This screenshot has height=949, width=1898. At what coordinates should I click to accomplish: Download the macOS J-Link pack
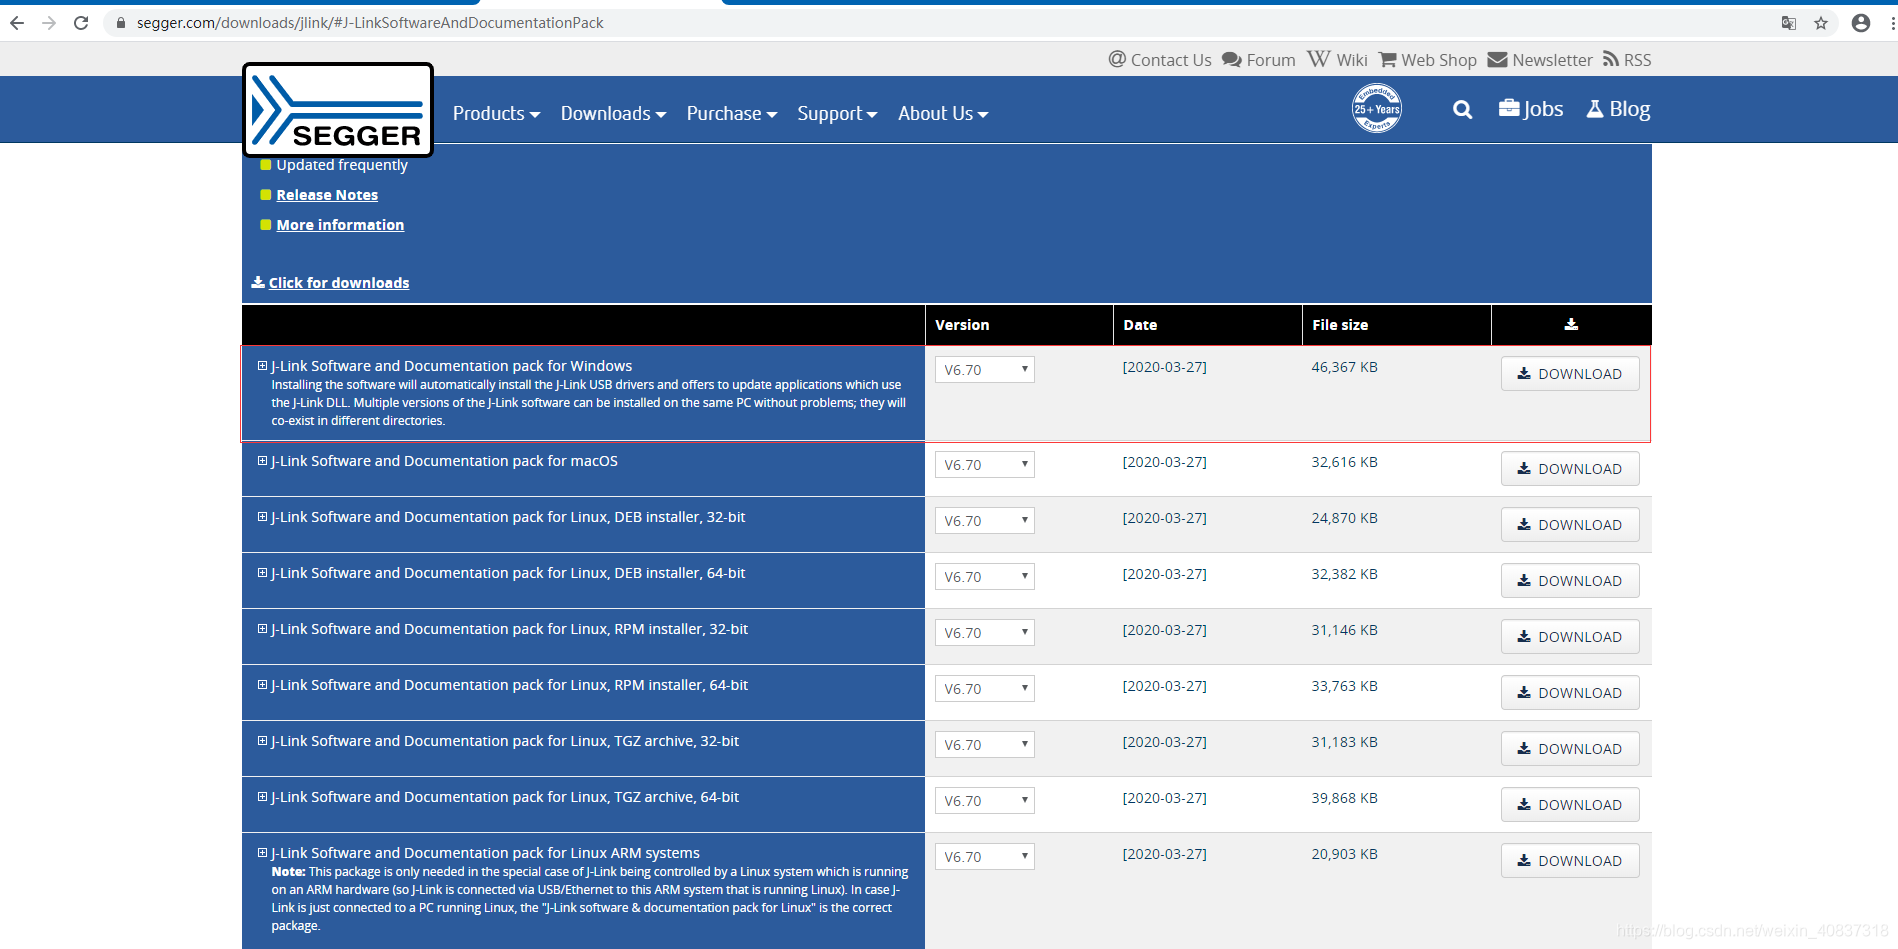tap(1570, 469)
